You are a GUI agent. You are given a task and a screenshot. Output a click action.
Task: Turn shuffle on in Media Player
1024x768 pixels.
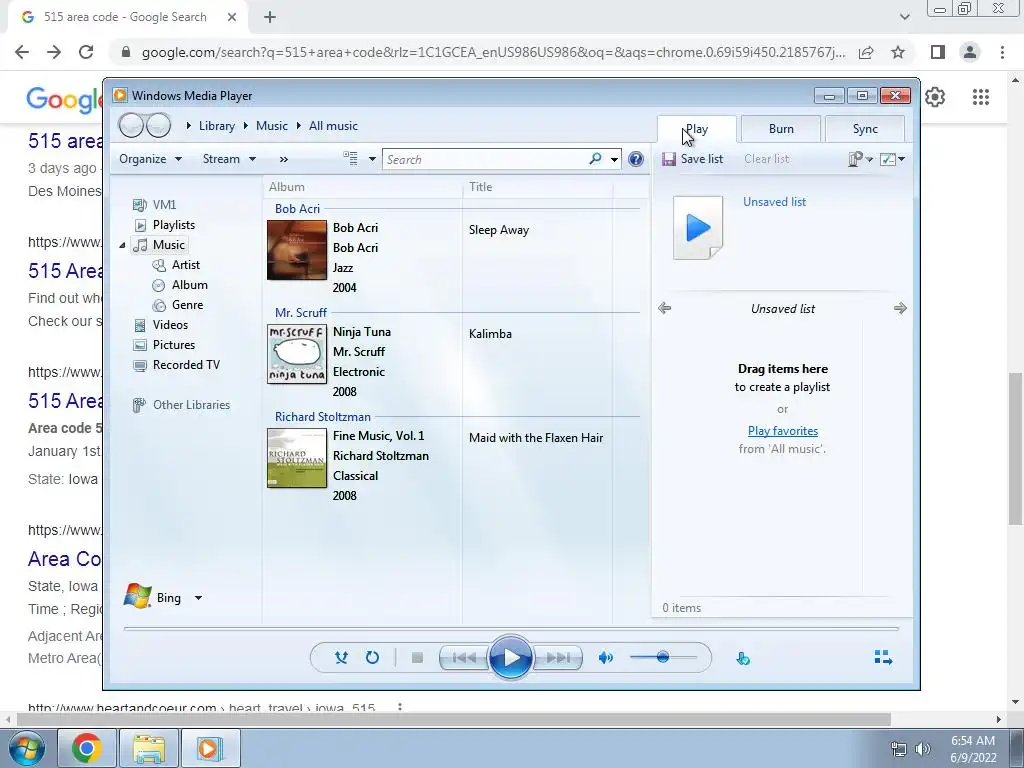click(x=341, y=658)
